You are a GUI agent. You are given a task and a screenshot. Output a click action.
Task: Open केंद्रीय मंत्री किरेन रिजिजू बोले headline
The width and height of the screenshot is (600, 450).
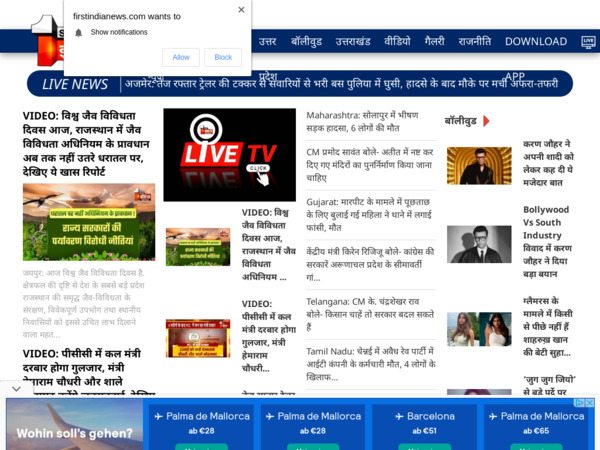tap(370, 264)
